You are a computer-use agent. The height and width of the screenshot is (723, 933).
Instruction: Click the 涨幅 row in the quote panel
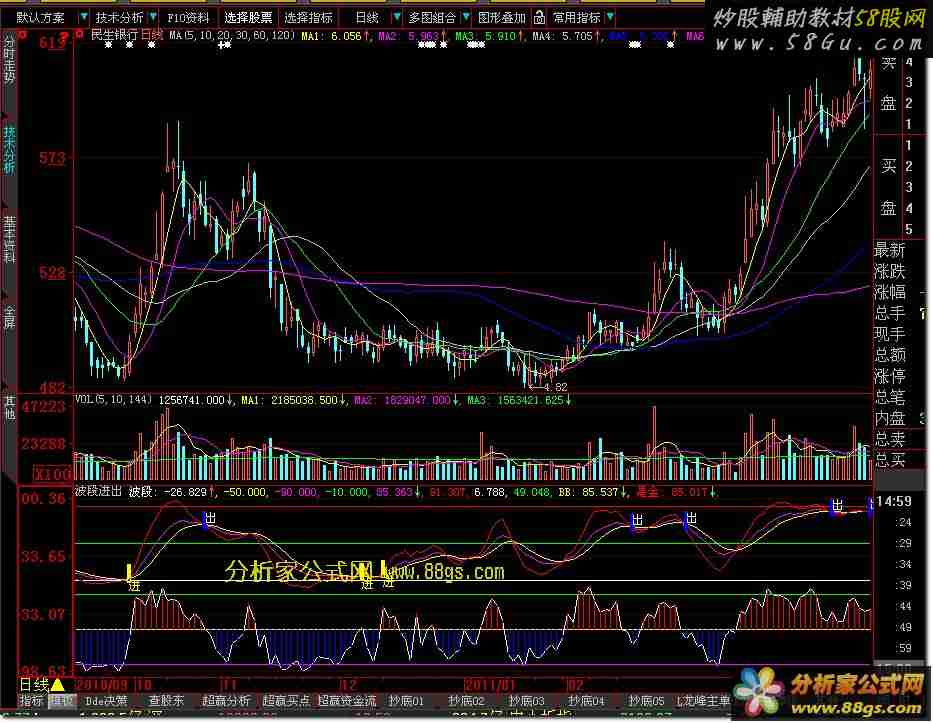(890, 292)
